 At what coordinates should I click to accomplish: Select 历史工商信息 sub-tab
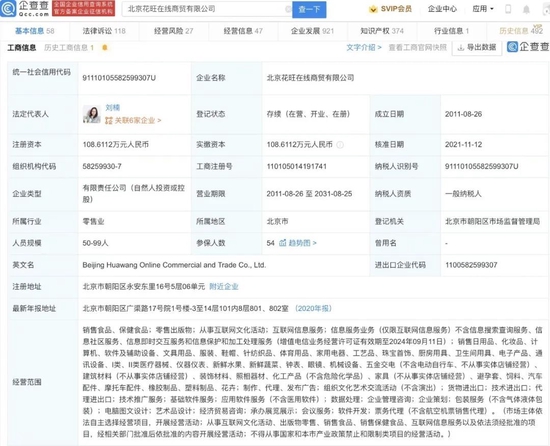(69, 48)
